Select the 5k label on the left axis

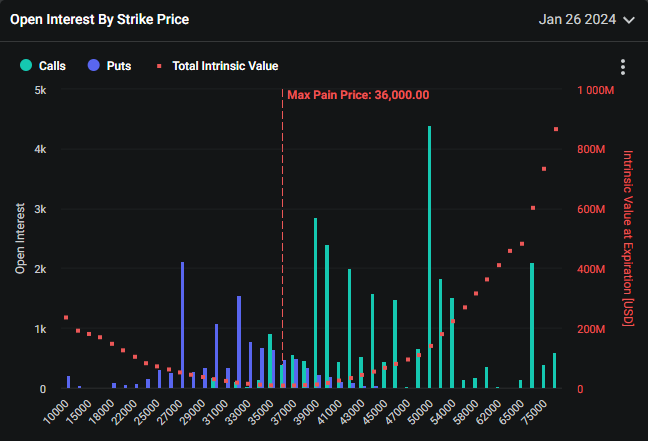pos(39,90)
